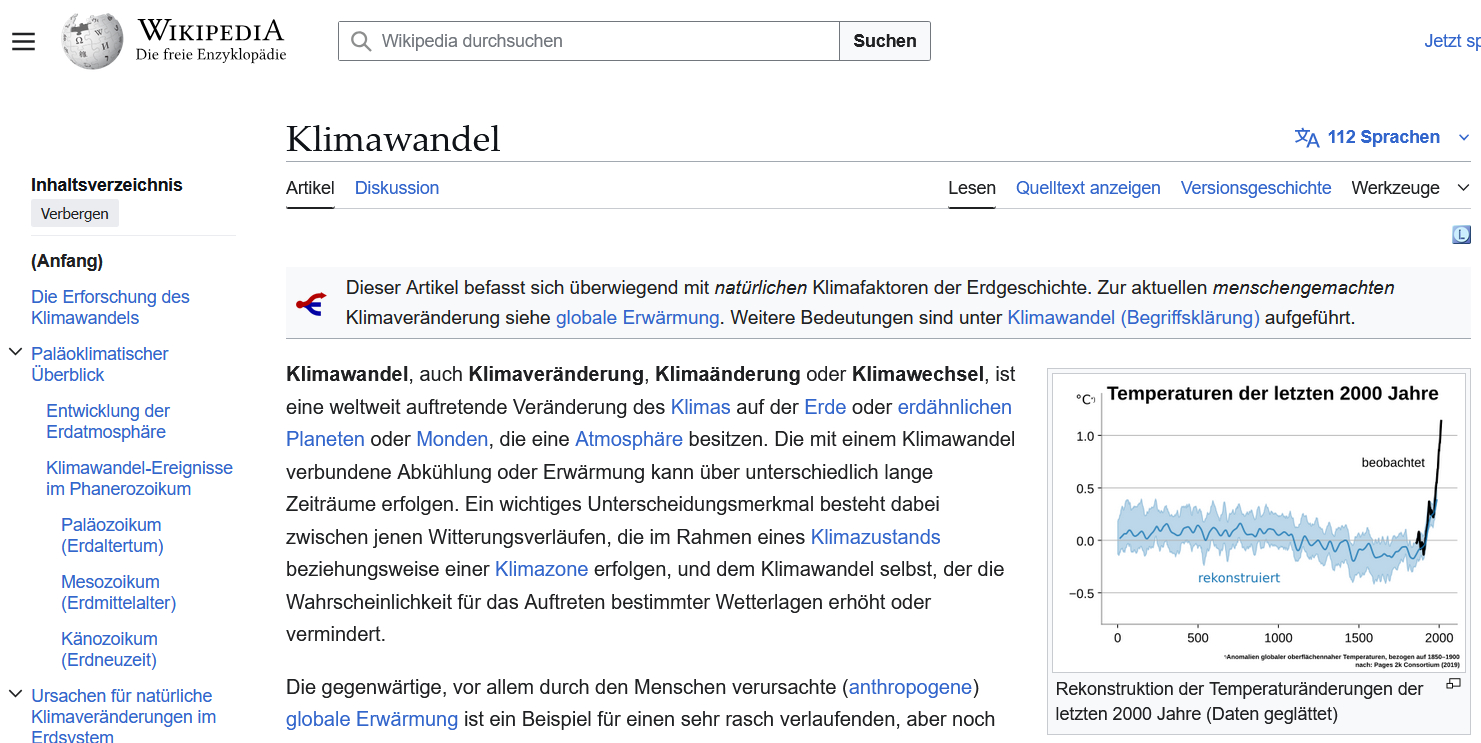Open the 112 Sprachen language dropdown
The width and height of the screenshot is (1481, 743).
[1383, 138]
